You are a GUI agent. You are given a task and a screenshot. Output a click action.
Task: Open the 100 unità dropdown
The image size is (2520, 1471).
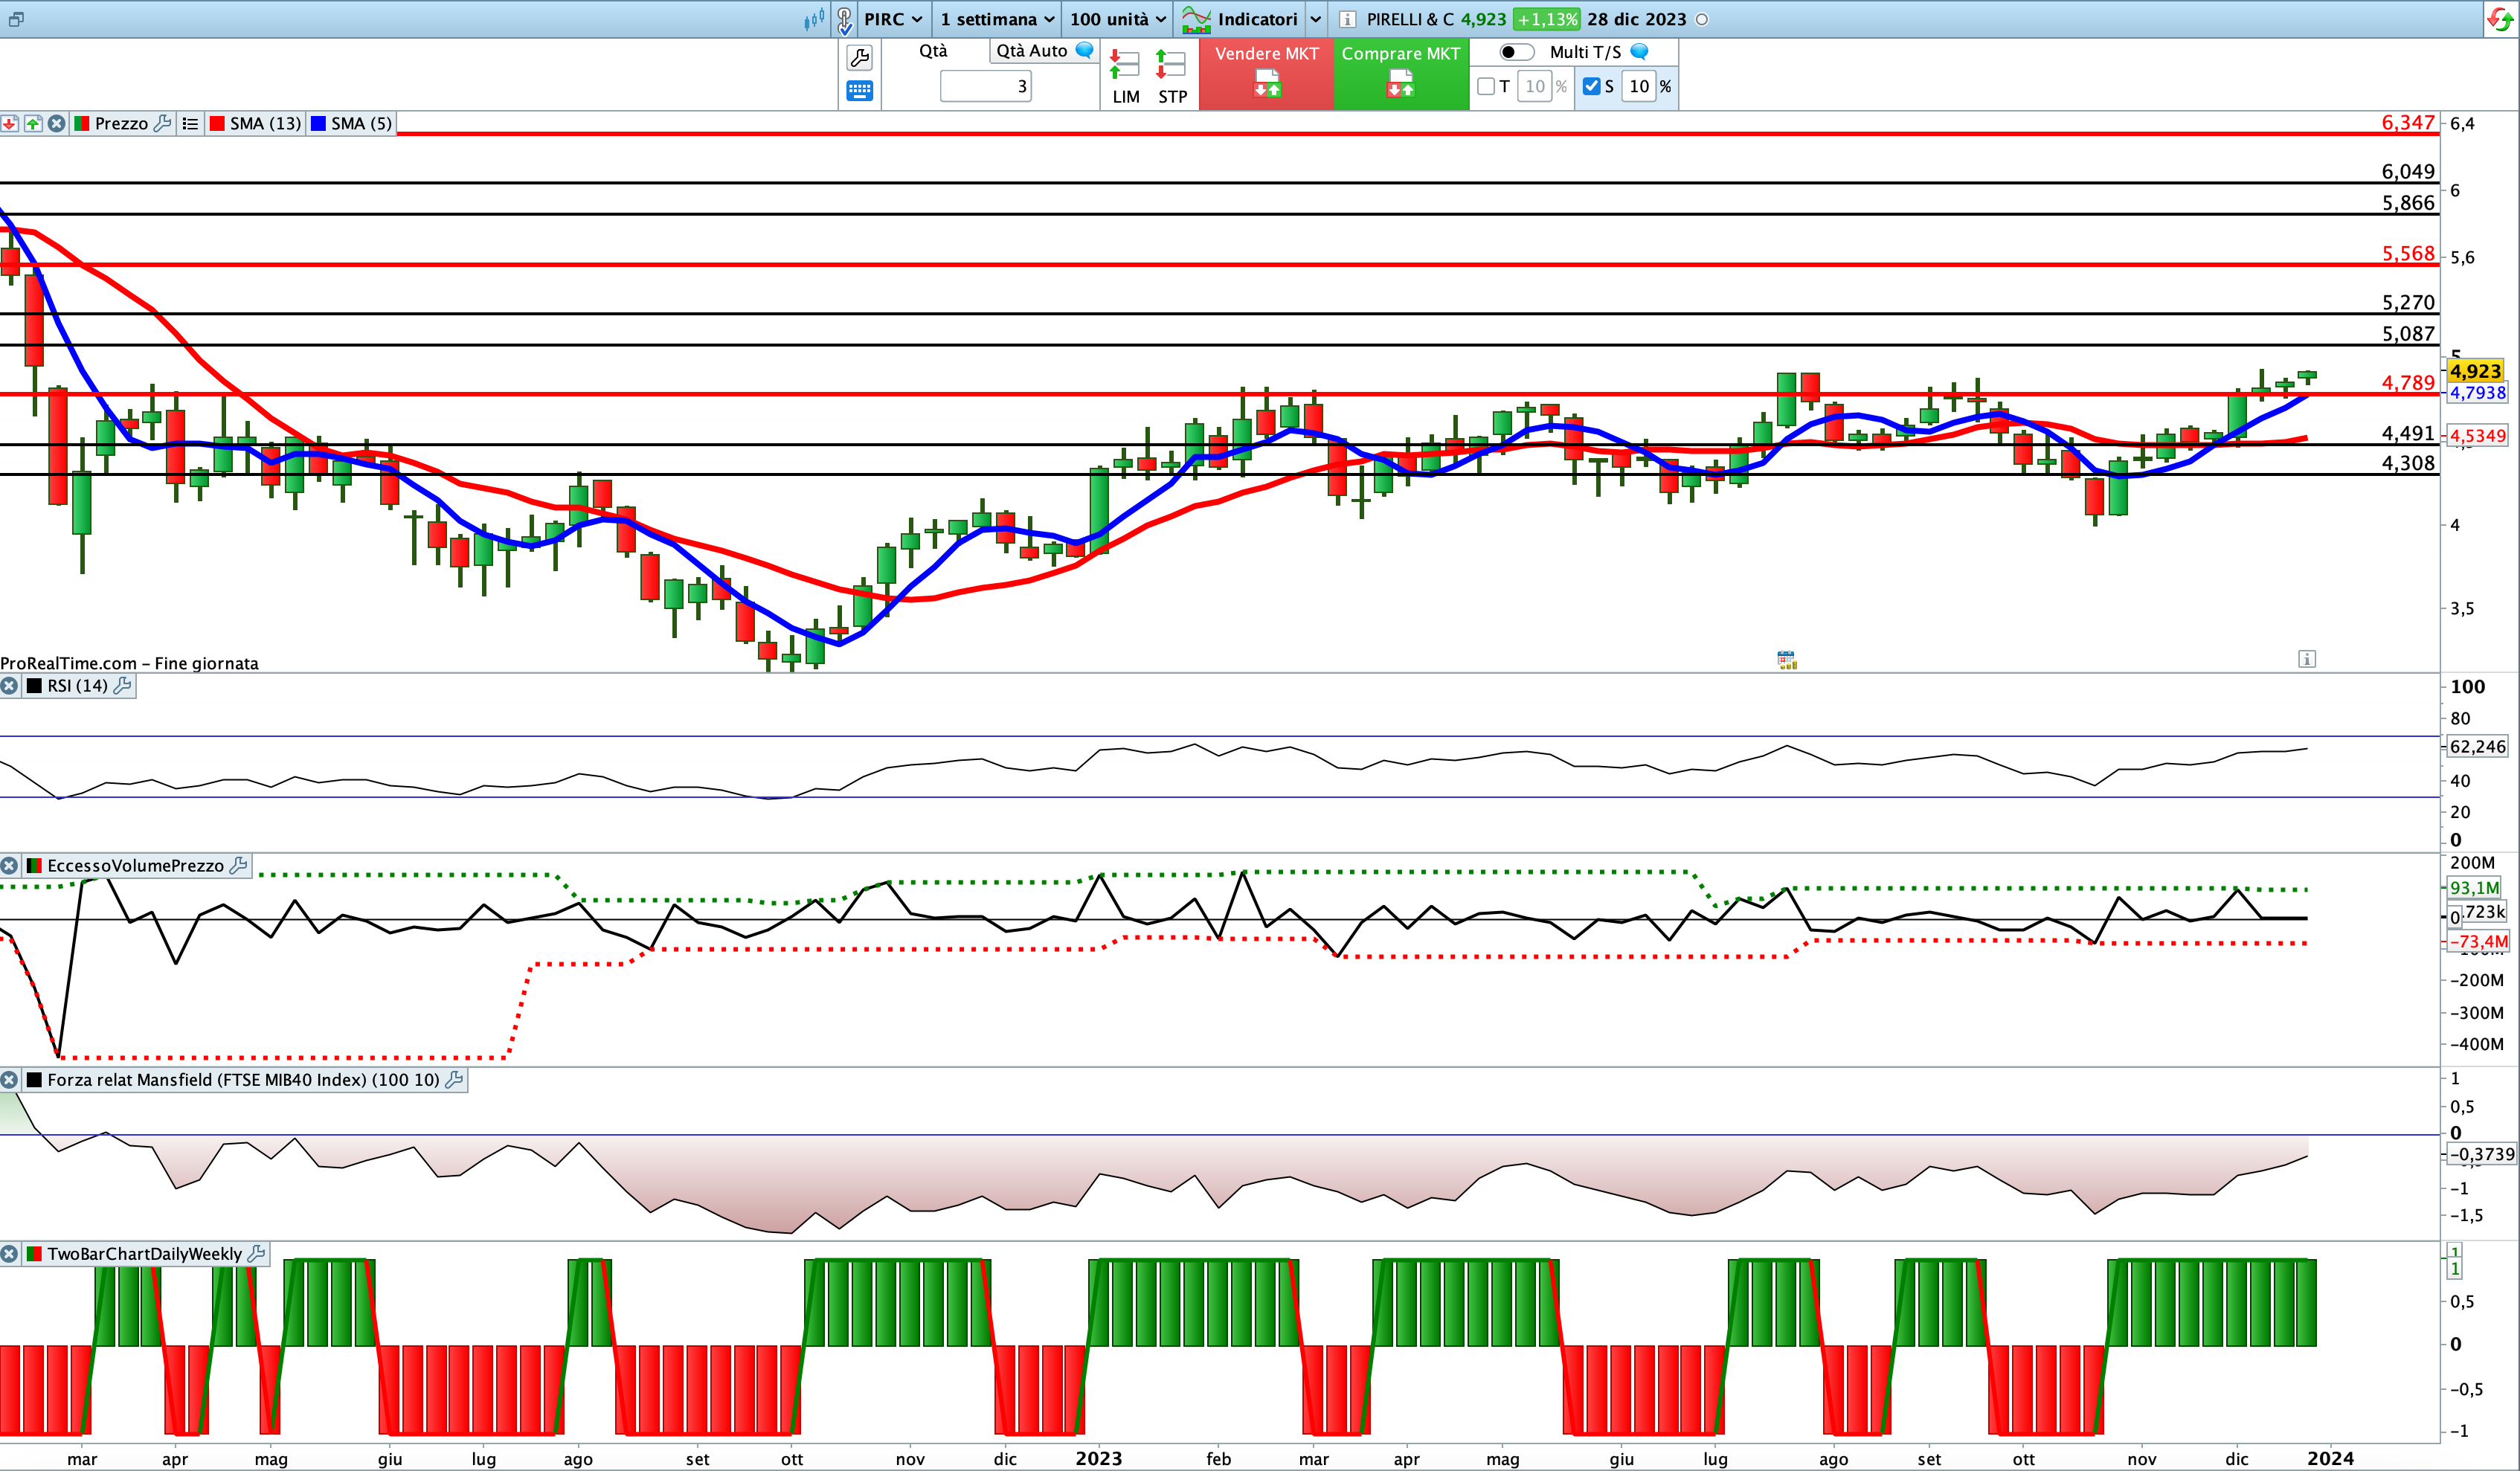pos(1118,19)
